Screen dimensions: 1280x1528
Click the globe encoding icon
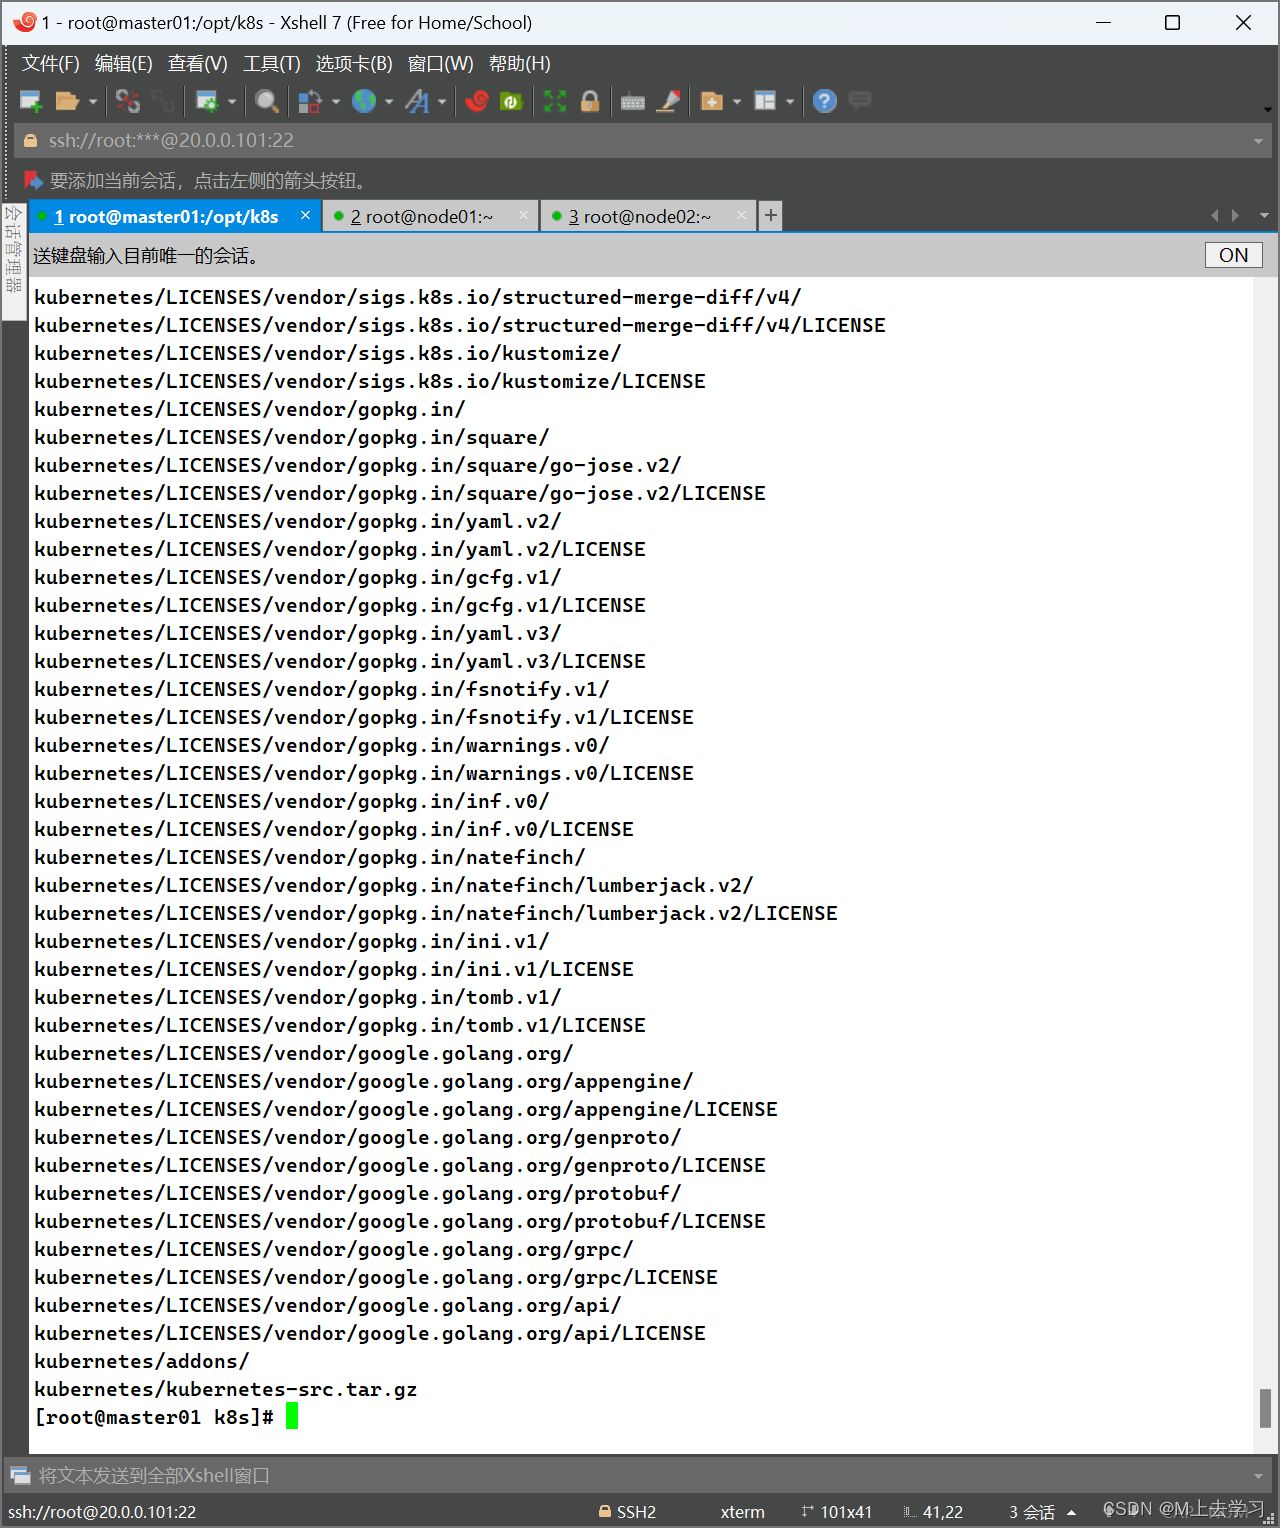tap(364, 101)
